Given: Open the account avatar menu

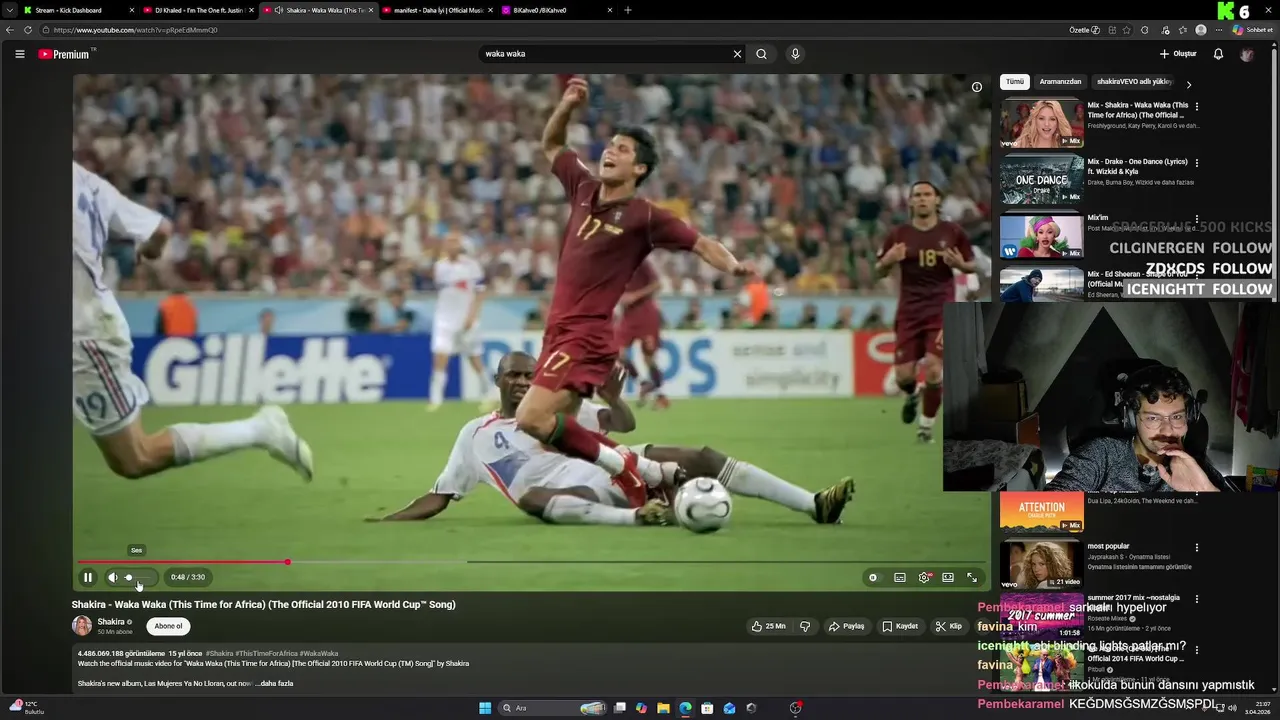Looking at the screenshot, I should pyautogui.click(x=1246, y=54).
